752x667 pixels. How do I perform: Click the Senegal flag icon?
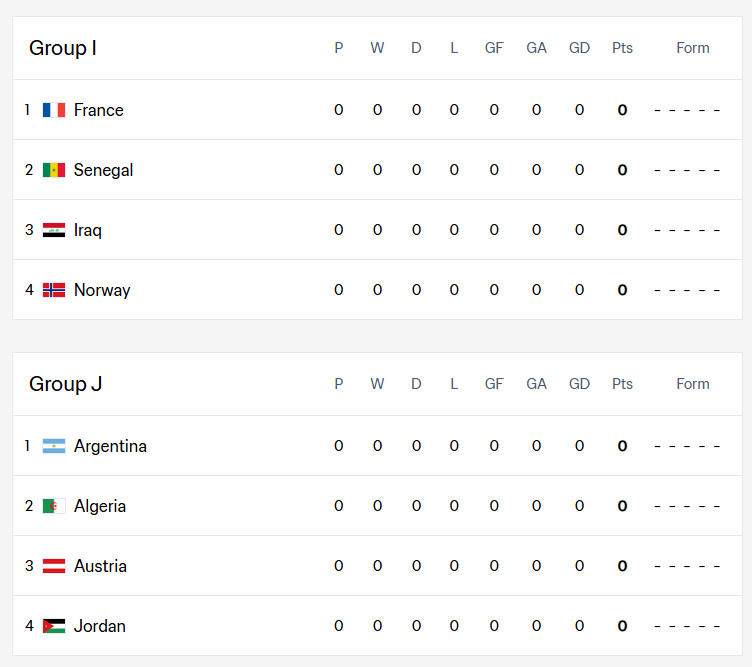[54, 170]
